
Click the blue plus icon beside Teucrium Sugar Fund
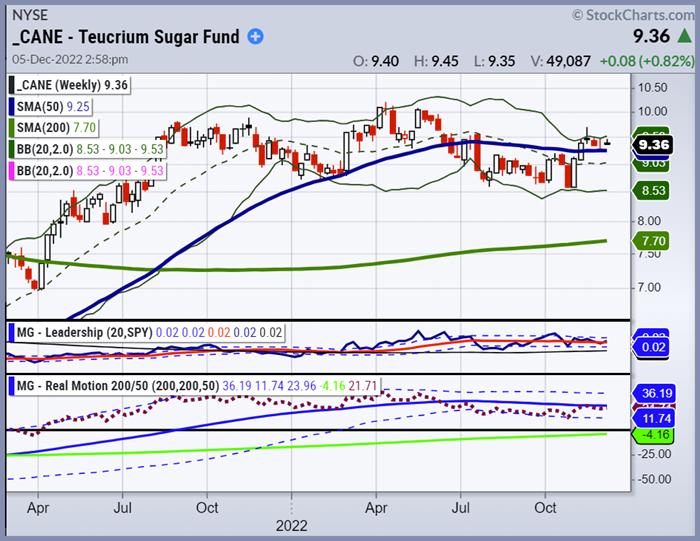tap(256, 37)
